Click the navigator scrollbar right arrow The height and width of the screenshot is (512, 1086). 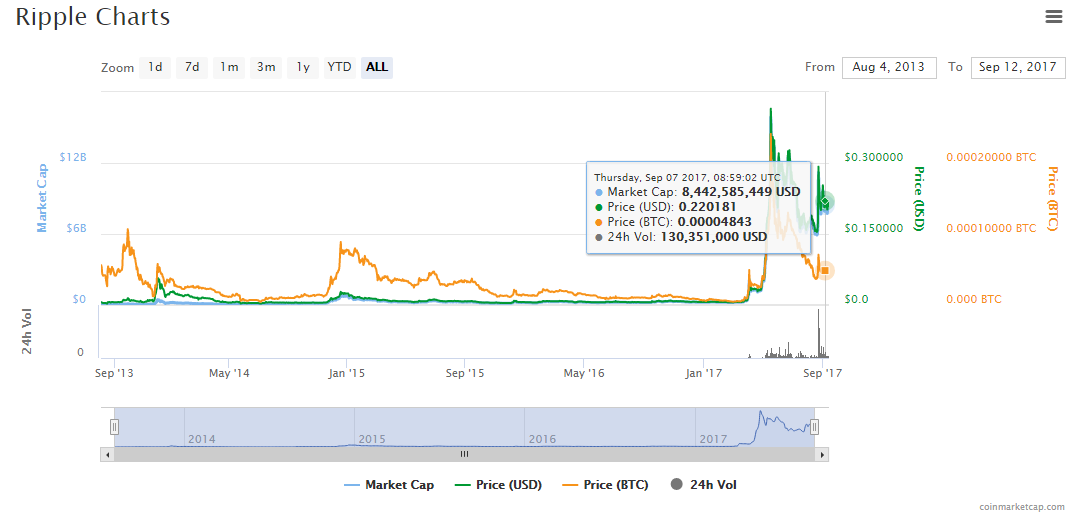[x=822, y=454]
